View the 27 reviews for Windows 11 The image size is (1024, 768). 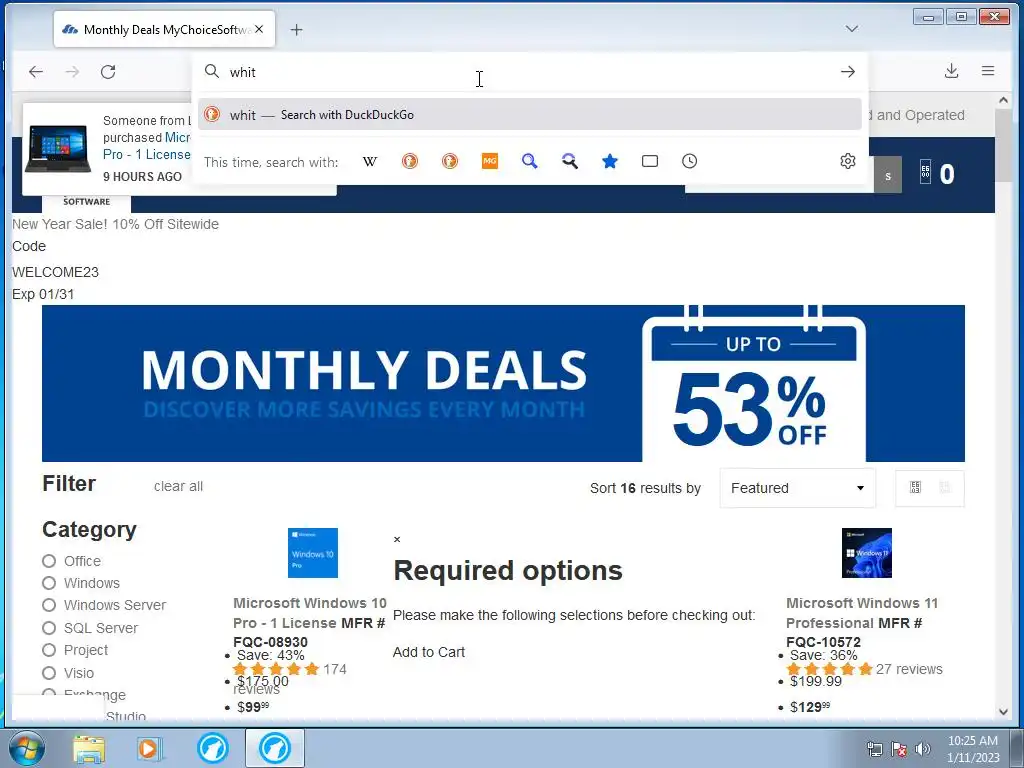909,669
